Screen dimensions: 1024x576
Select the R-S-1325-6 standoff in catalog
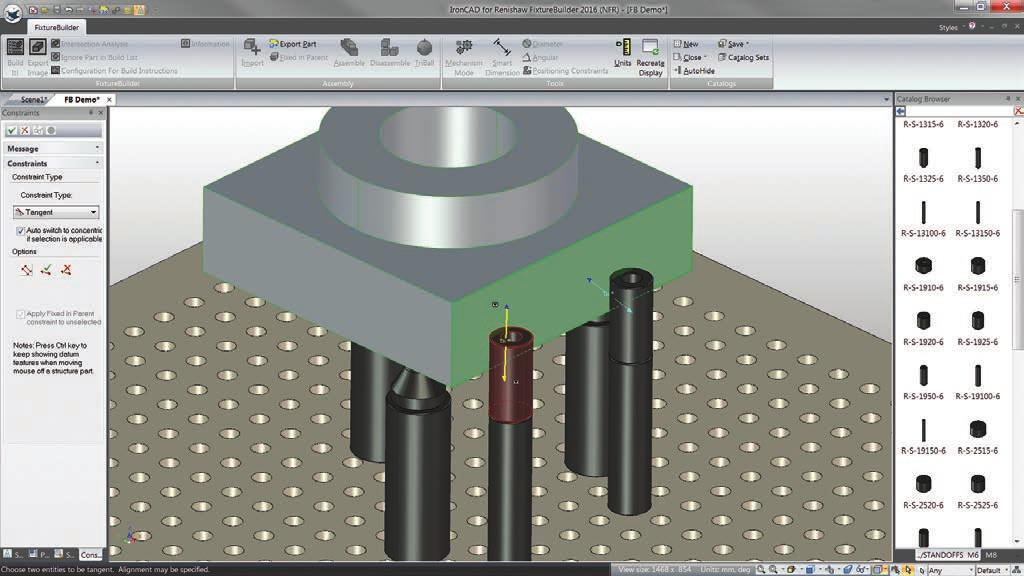[923, 163]
